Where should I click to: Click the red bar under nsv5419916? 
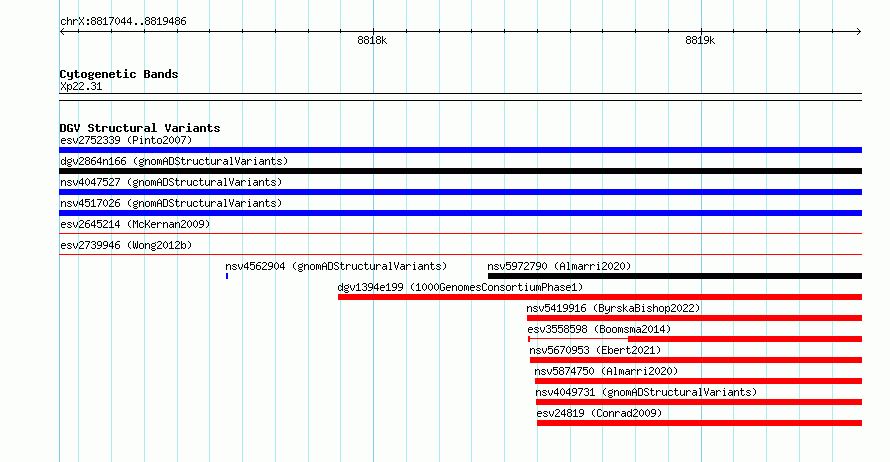coord(694,318)
